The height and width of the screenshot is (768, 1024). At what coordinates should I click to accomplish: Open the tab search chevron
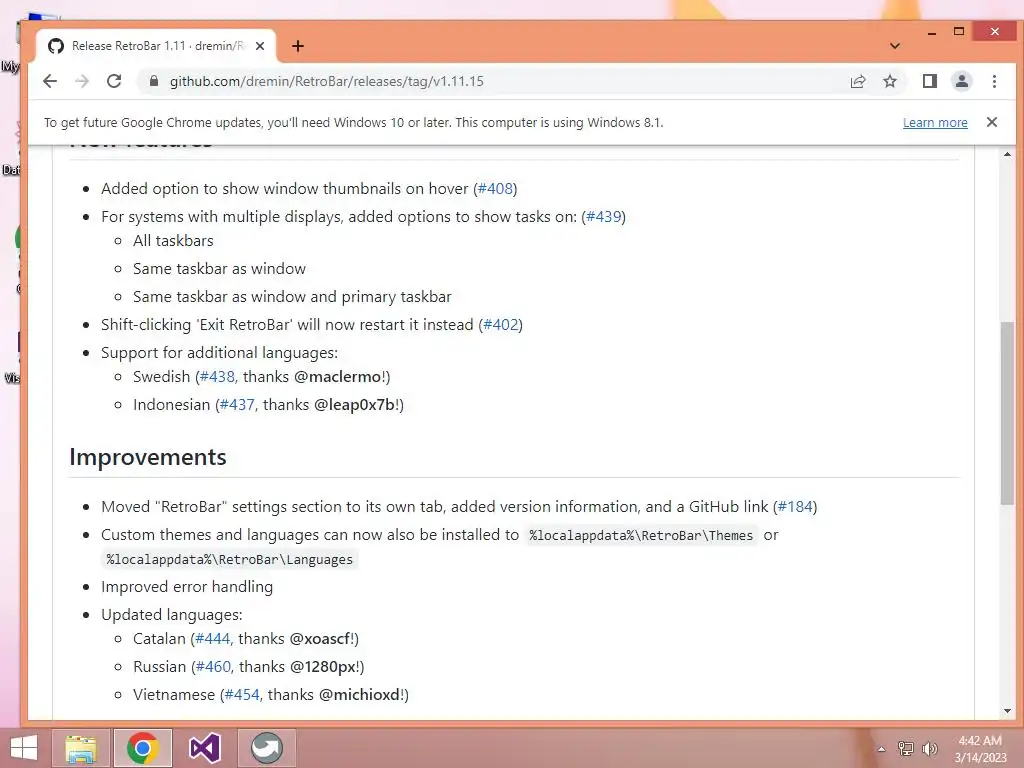click(x=895, y=46)
